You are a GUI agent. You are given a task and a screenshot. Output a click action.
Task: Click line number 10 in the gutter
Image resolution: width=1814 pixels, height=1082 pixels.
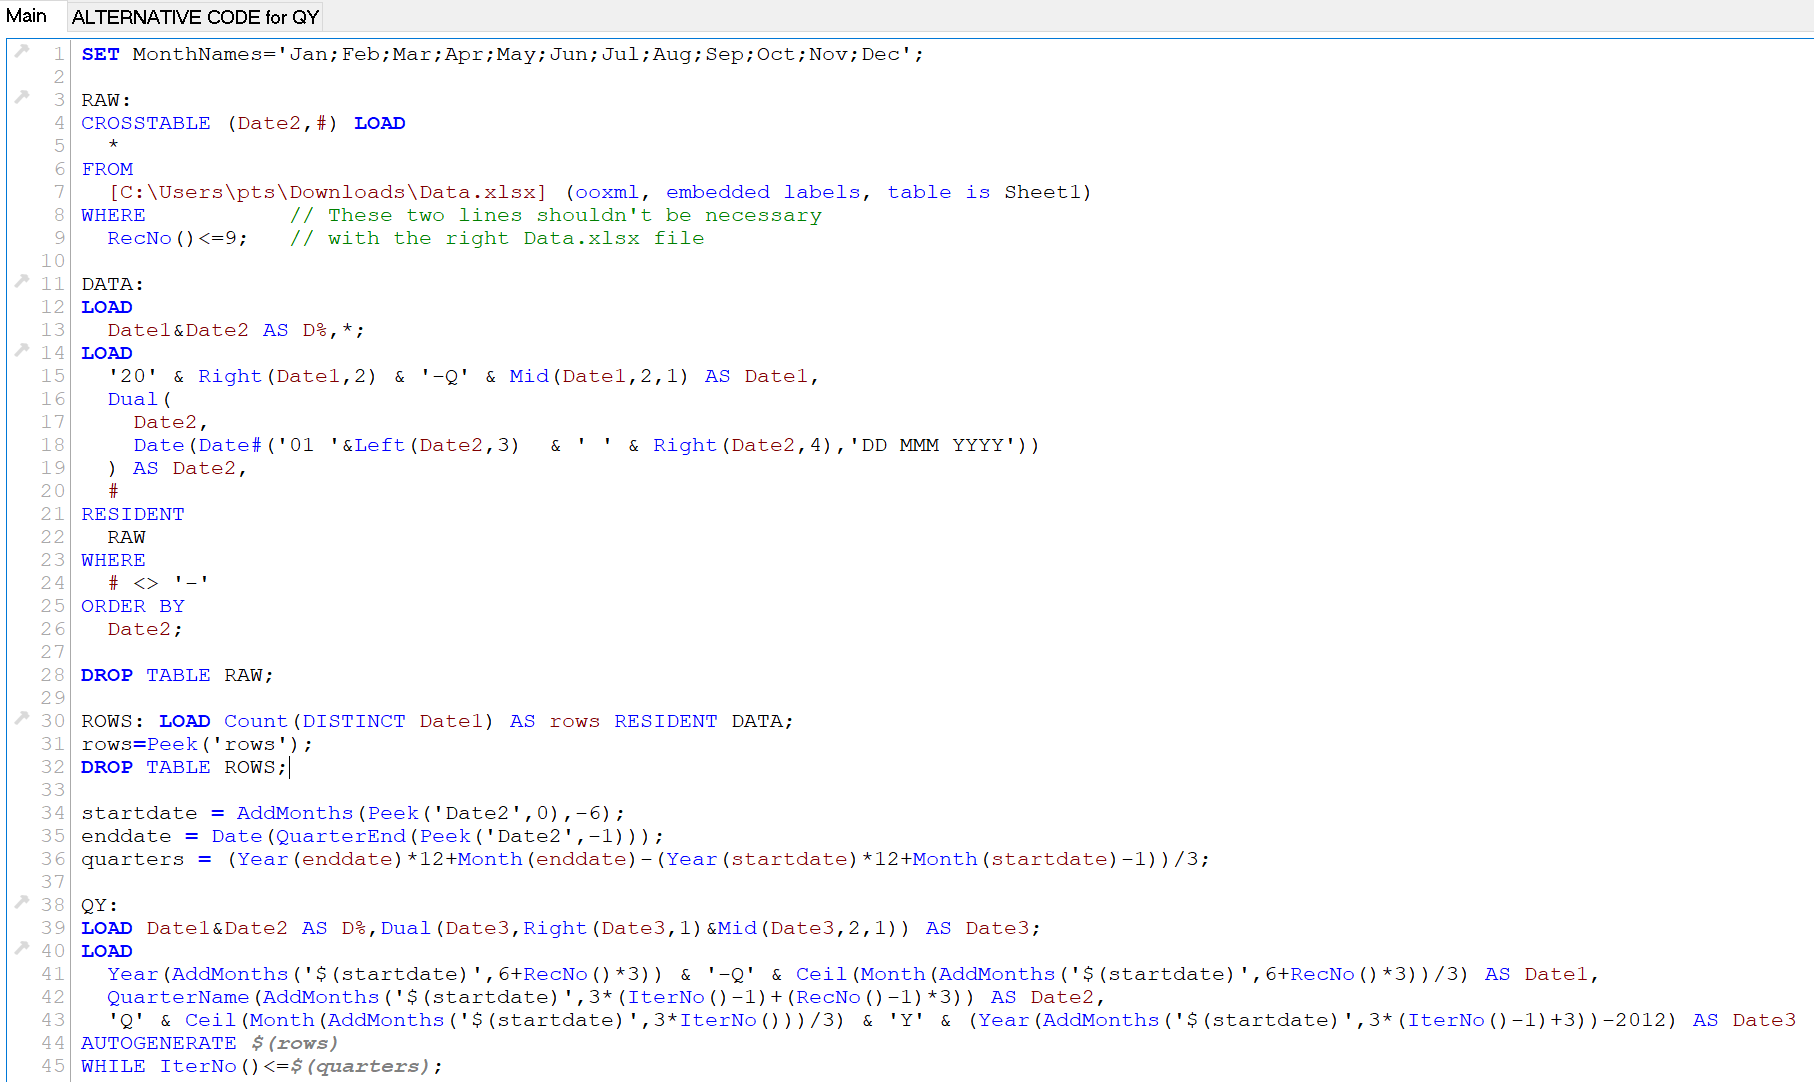point(53,261)
